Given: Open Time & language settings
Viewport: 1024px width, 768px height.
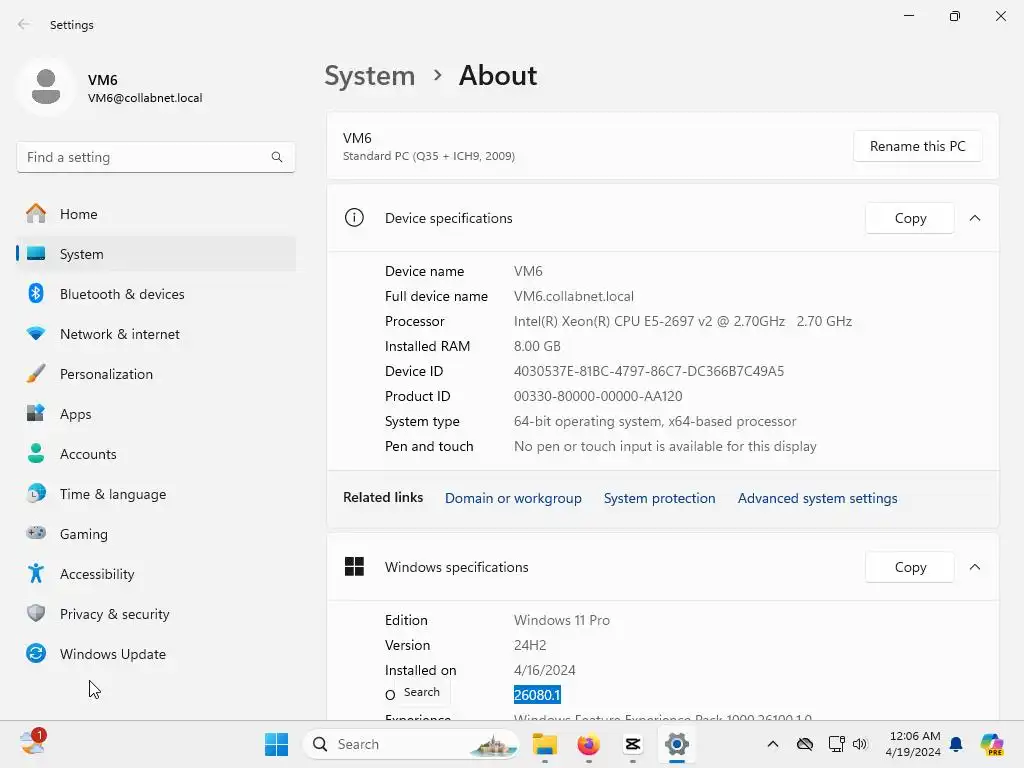Looking at the screenshot, I should (155, 494).
